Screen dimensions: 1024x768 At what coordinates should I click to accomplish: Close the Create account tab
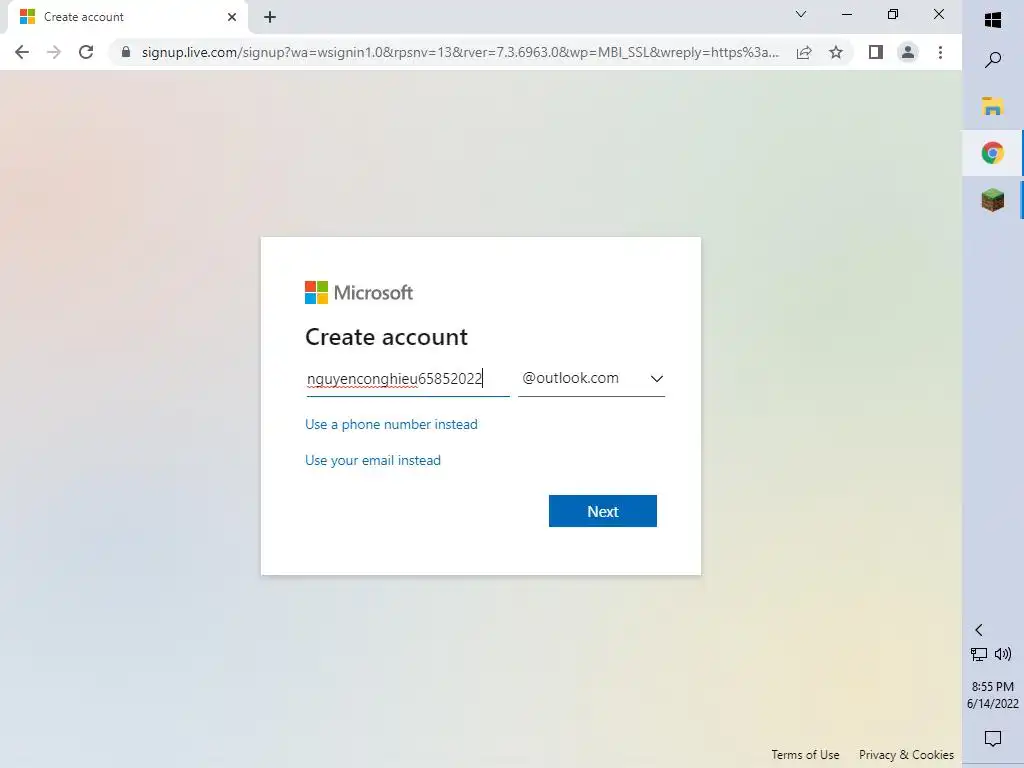click(x=232, y=17)
